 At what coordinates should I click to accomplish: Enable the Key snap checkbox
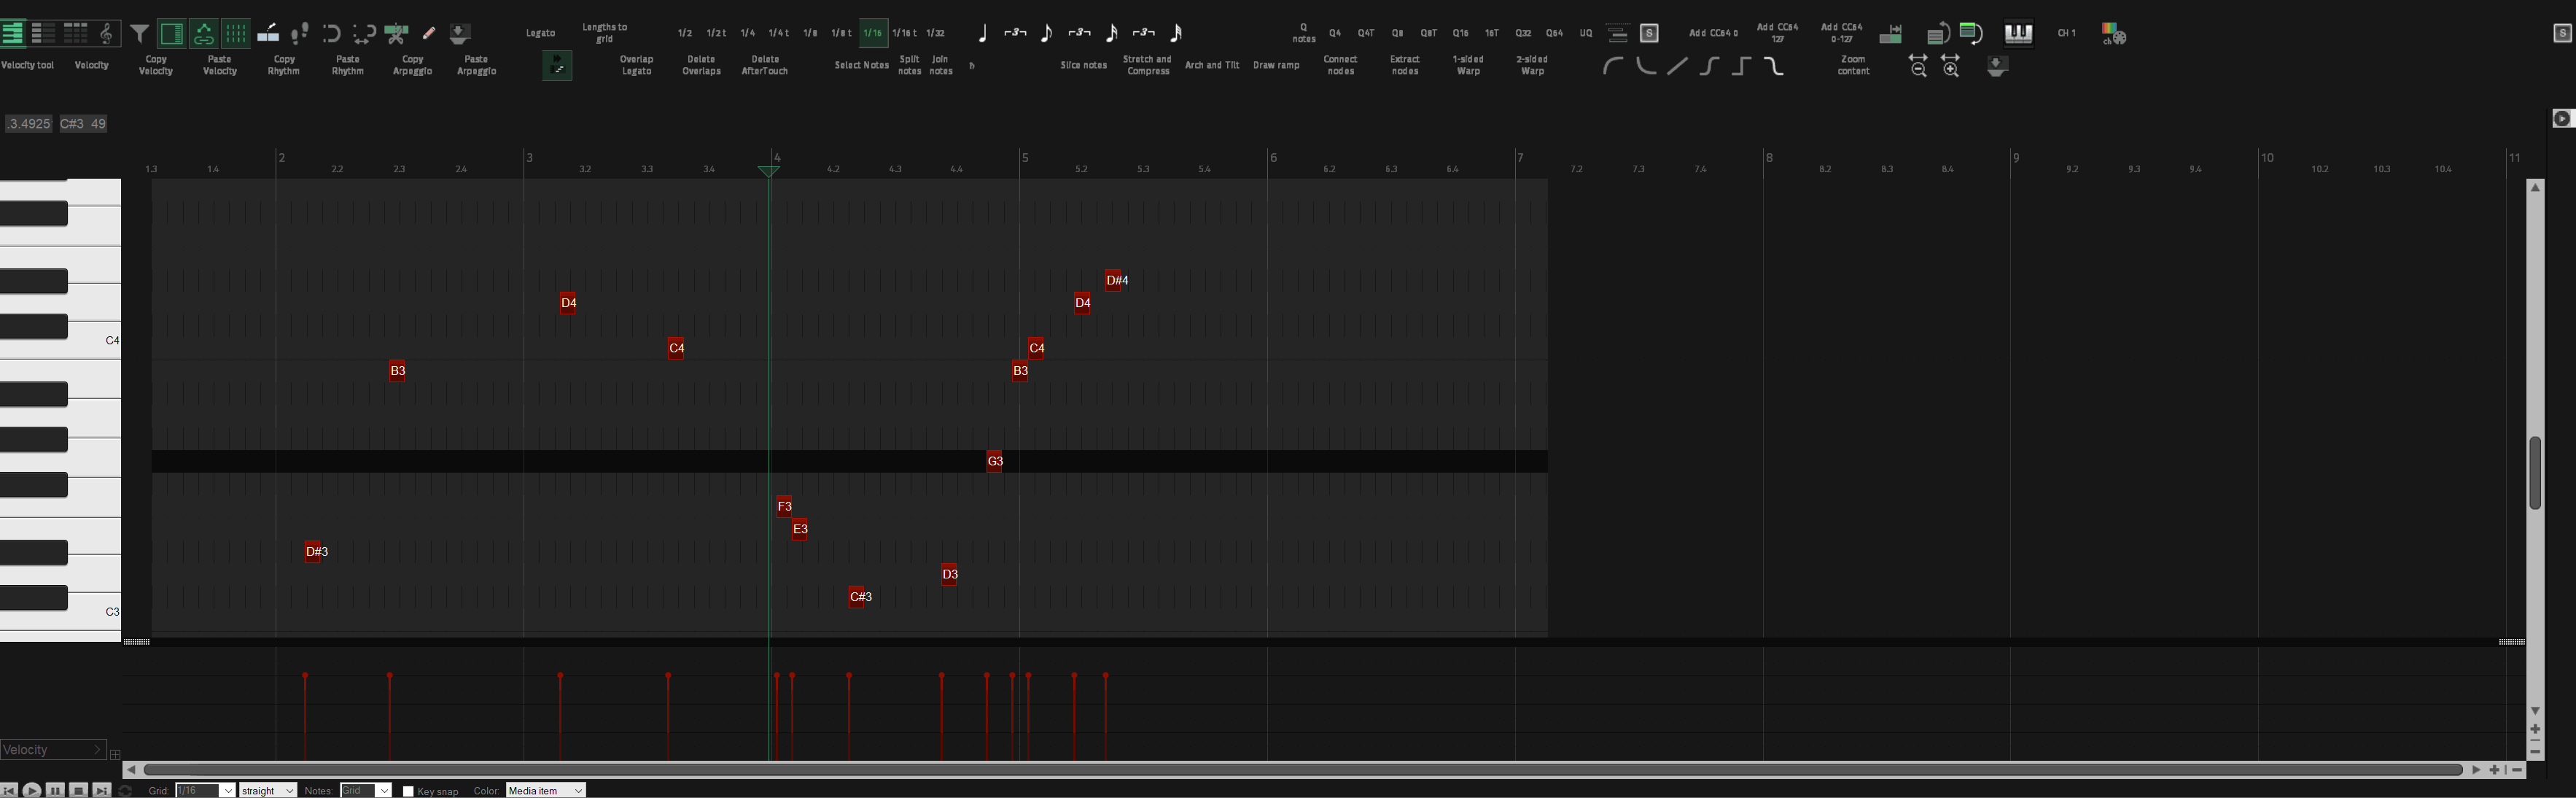tap(408, 791)
